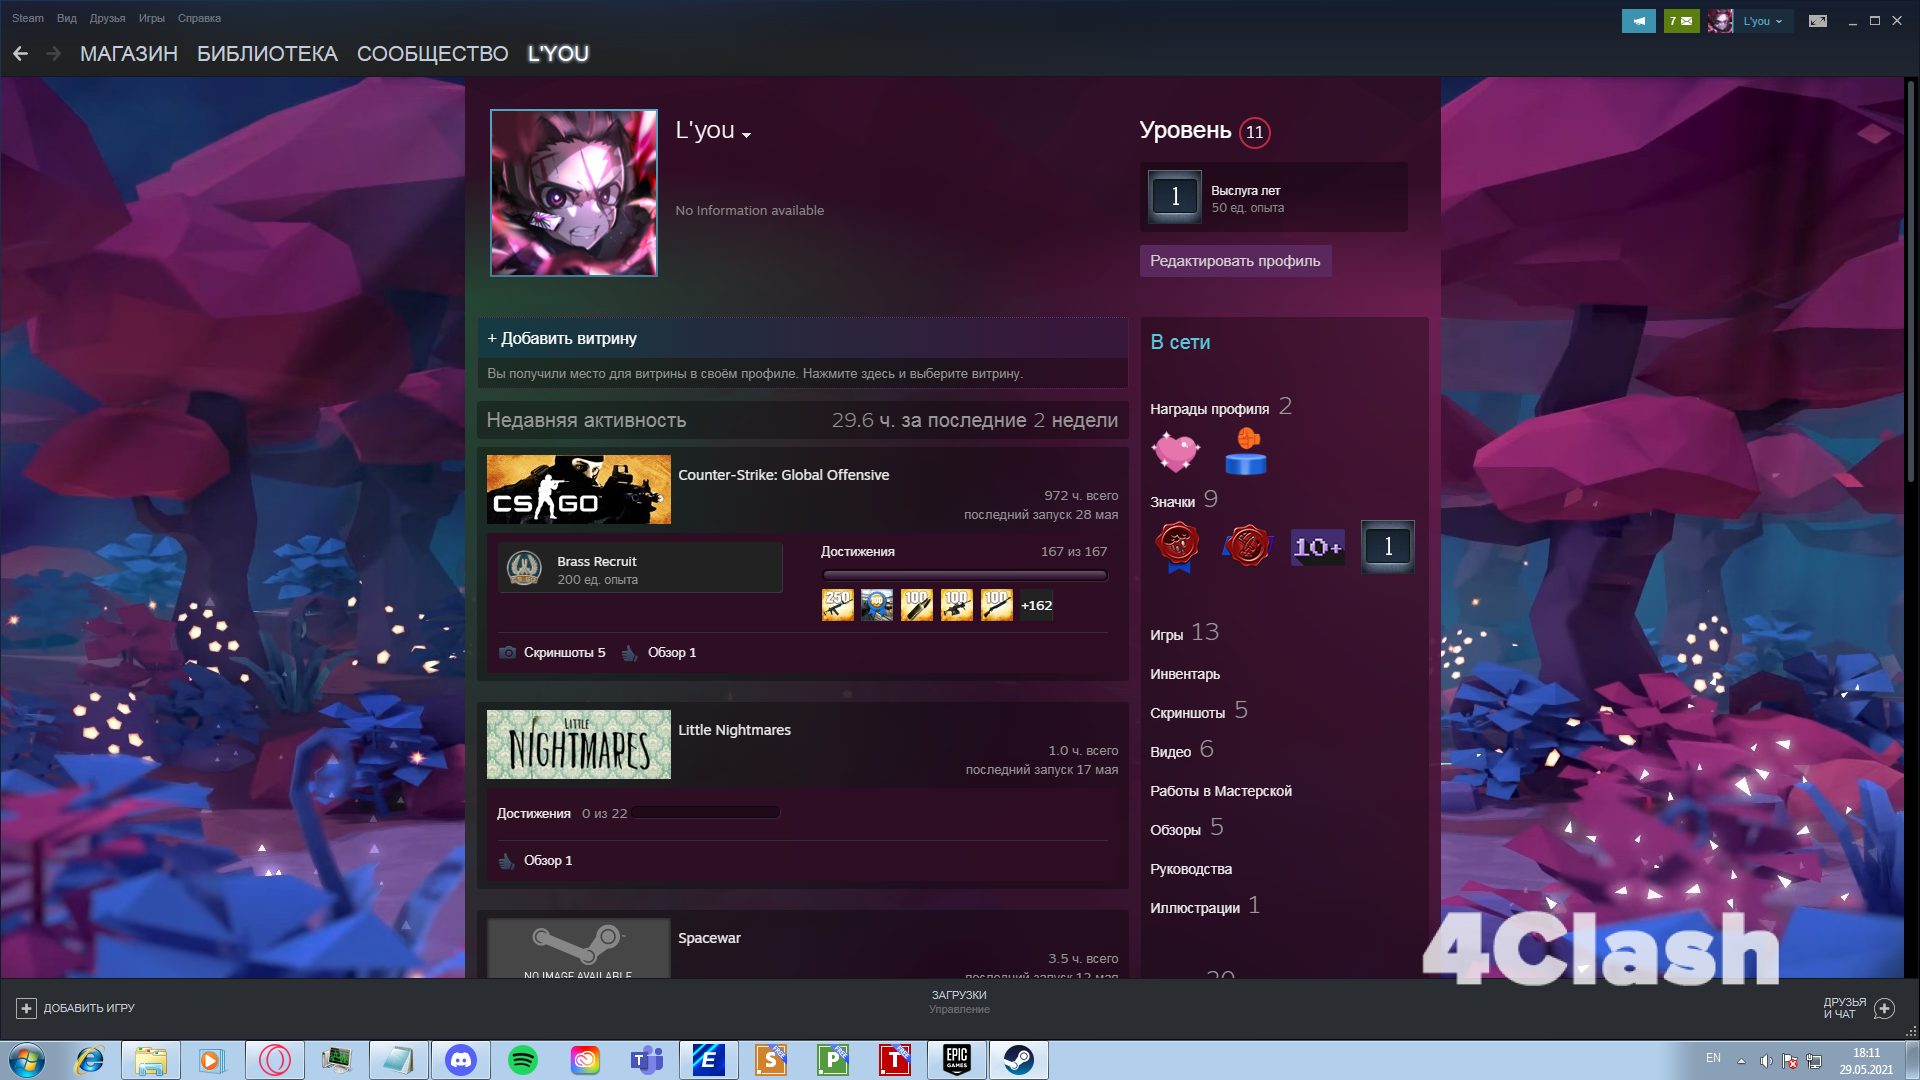Select the L'YOU profile tab
1920x1080 pixels.
pyautogui.click(x=558, y=54)
